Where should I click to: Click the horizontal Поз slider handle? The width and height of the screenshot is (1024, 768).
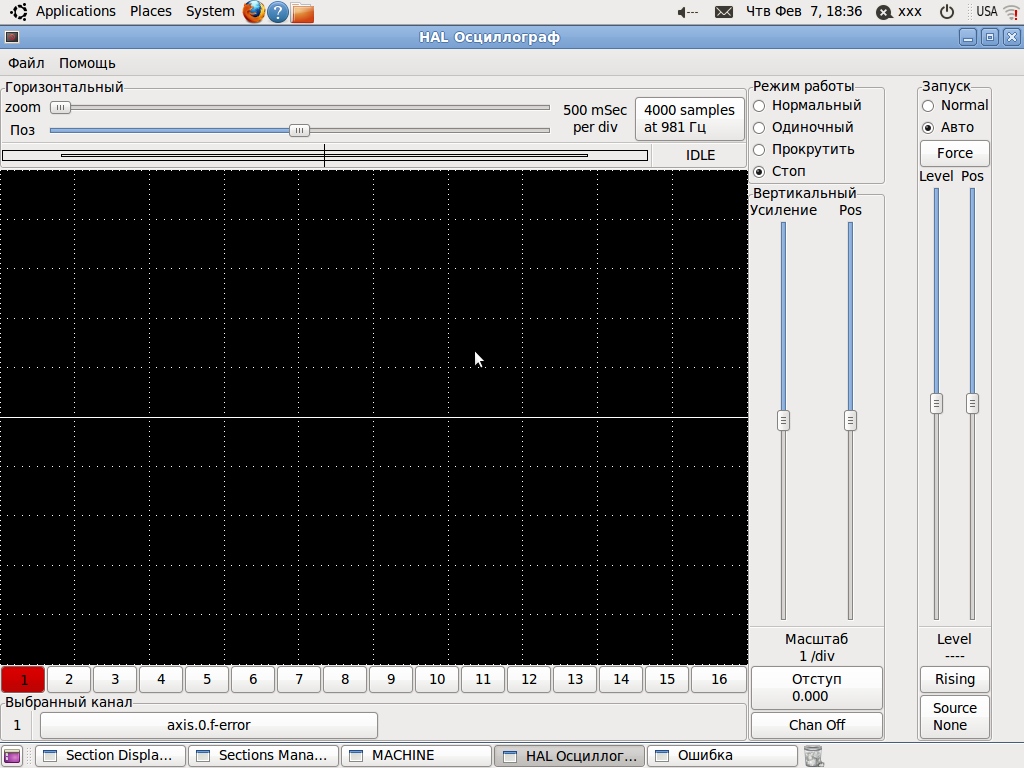pos(299,130)
